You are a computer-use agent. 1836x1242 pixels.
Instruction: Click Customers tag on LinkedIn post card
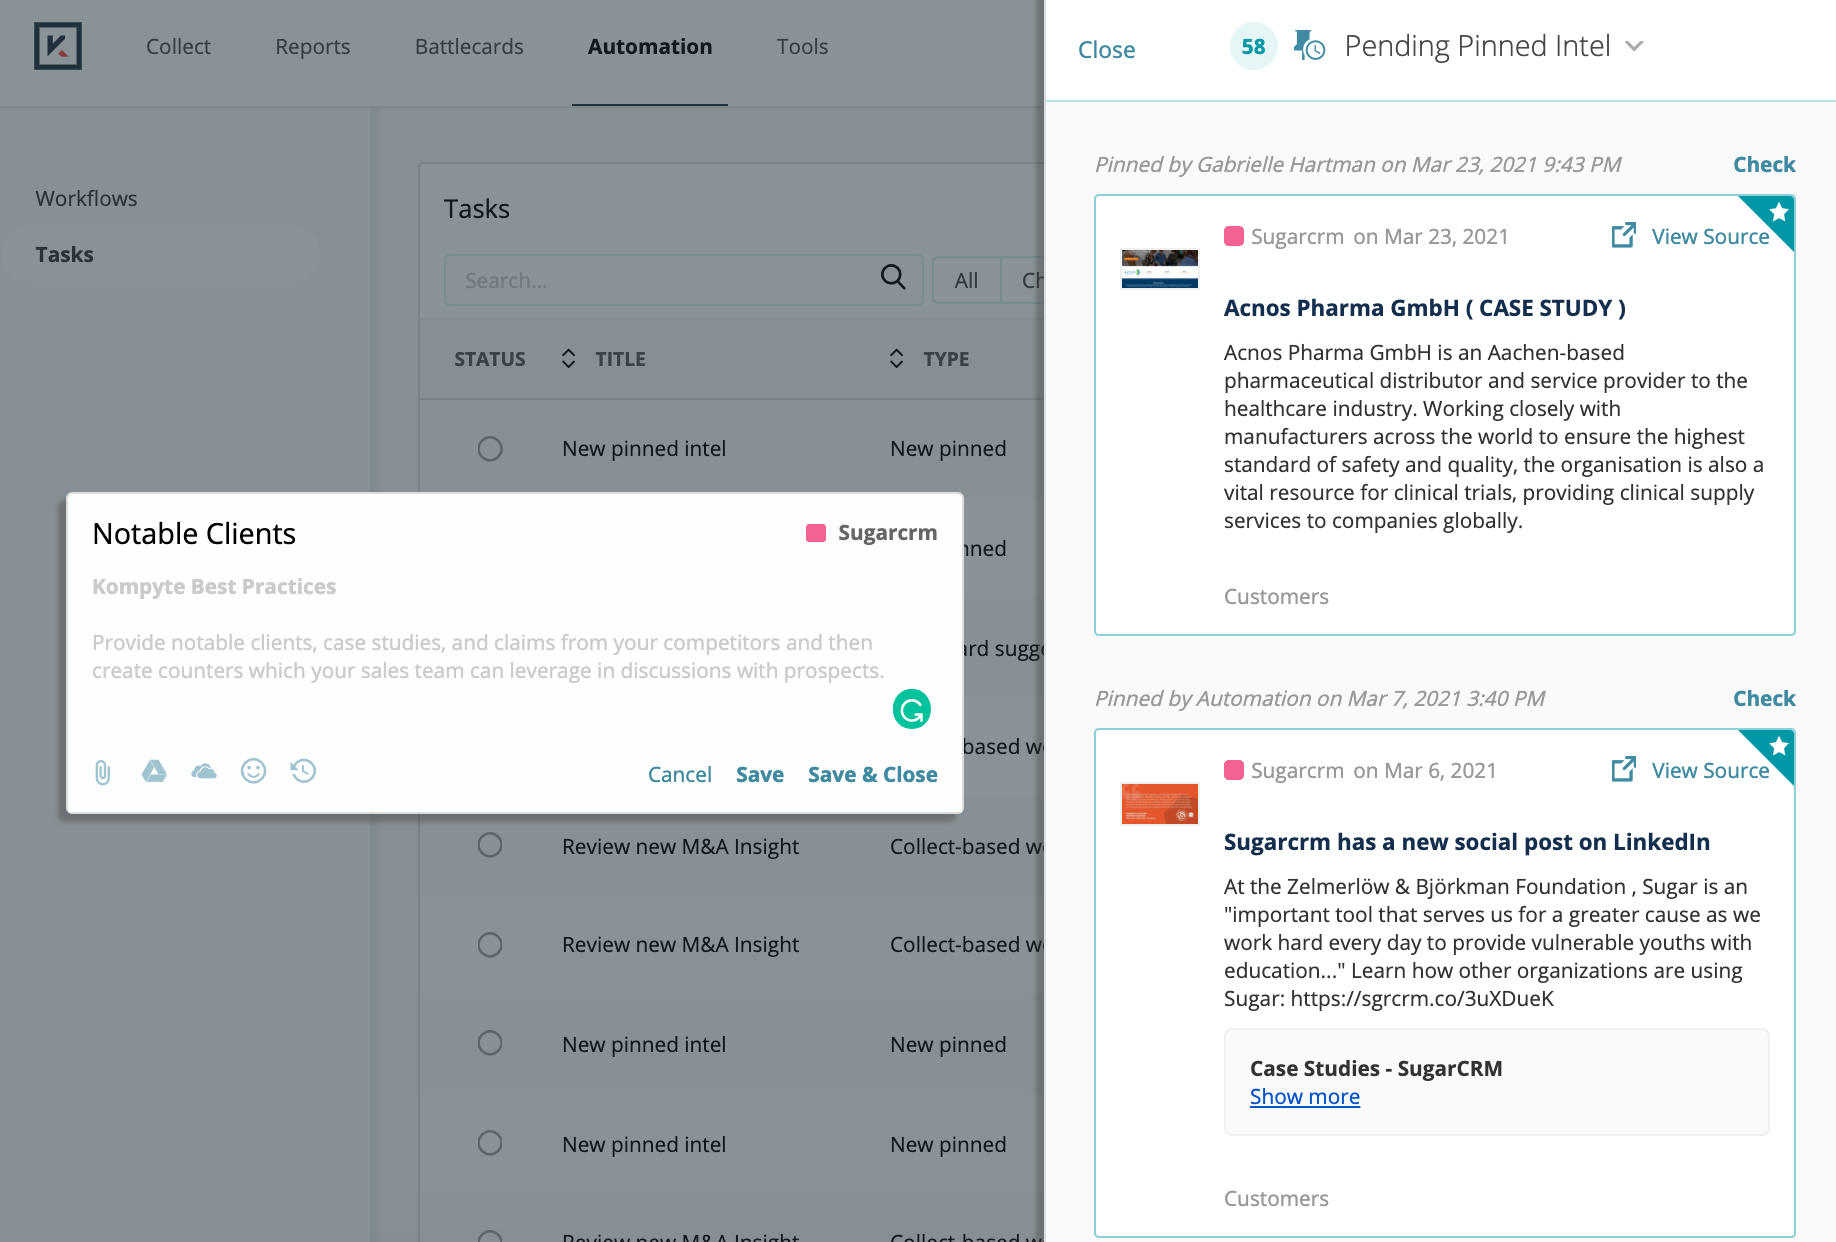pos(1276,1199)
